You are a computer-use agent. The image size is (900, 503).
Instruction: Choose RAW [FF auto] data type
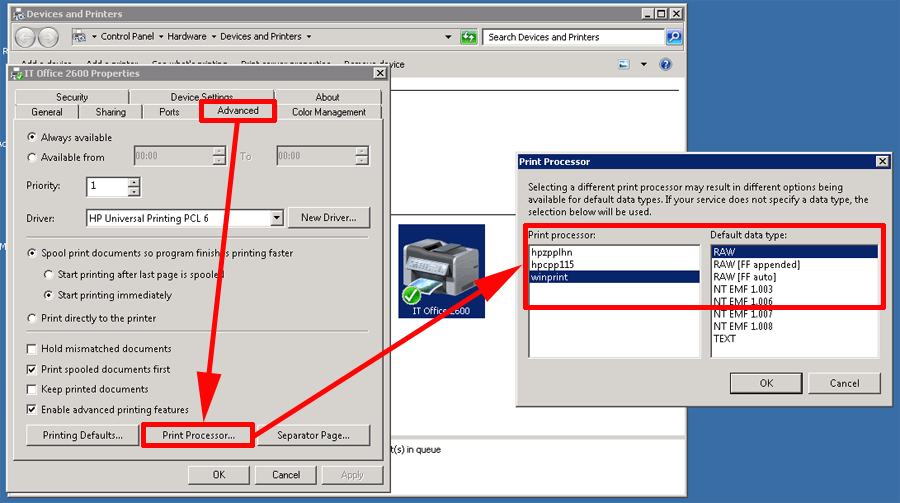(x=794, y=277)
